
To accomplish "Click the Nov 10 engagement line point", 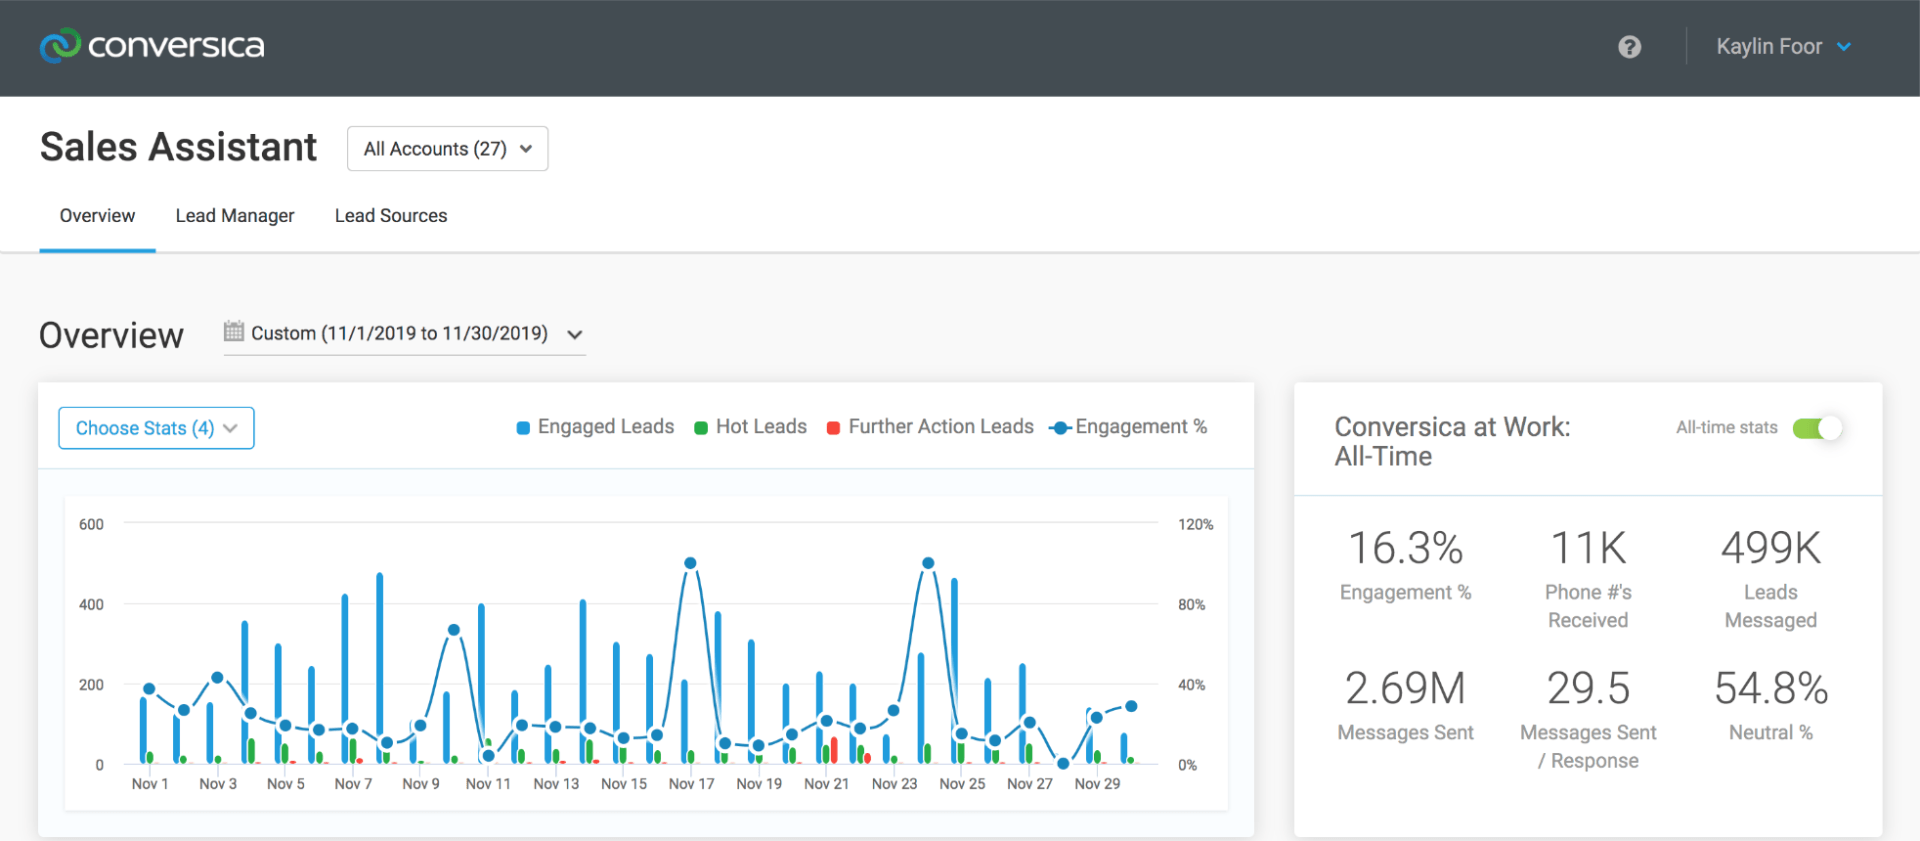I will click(454, 630).
